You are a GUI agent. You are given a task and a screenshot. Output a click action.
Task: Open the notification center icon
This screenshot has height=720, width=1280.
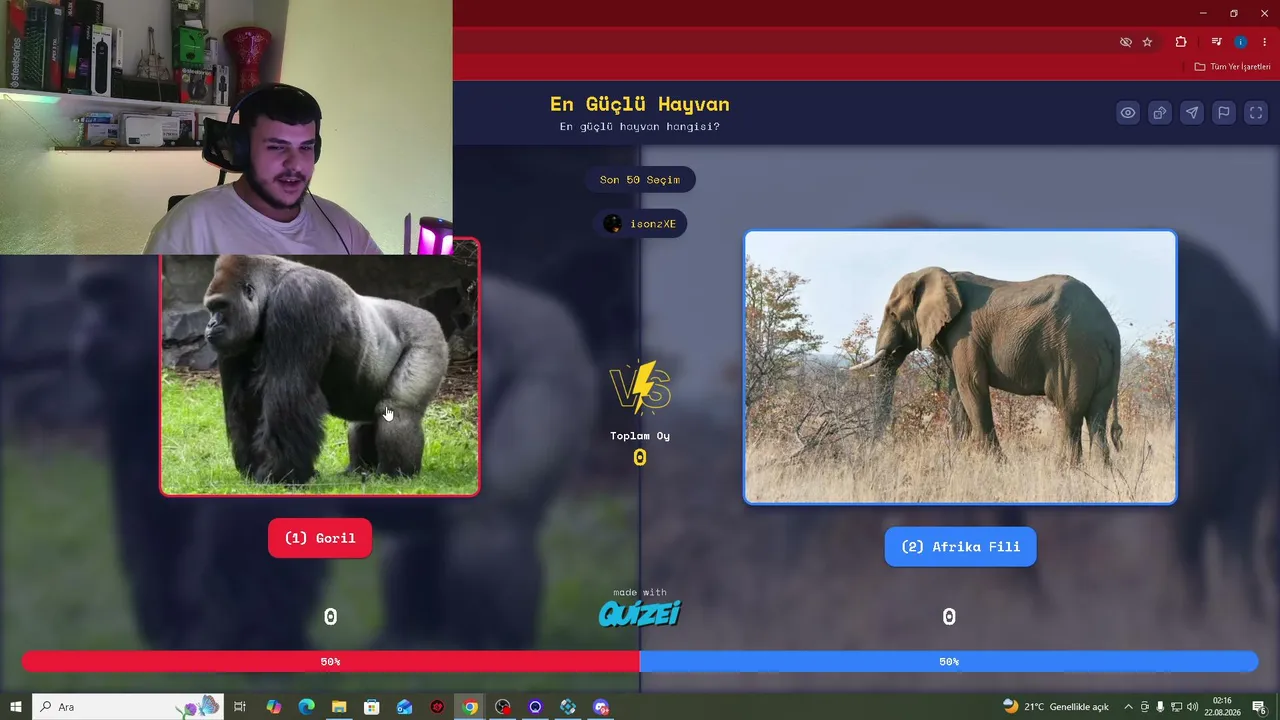pos(1259,707)
